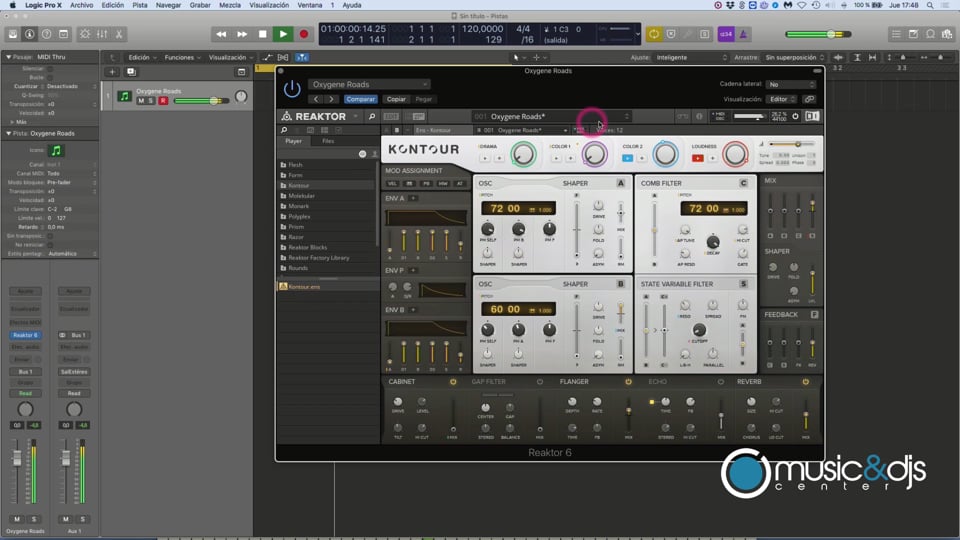This screenshot has width=960, height=540.
Task: Mute the Oxygene Roads track
Action: (141, 100)
